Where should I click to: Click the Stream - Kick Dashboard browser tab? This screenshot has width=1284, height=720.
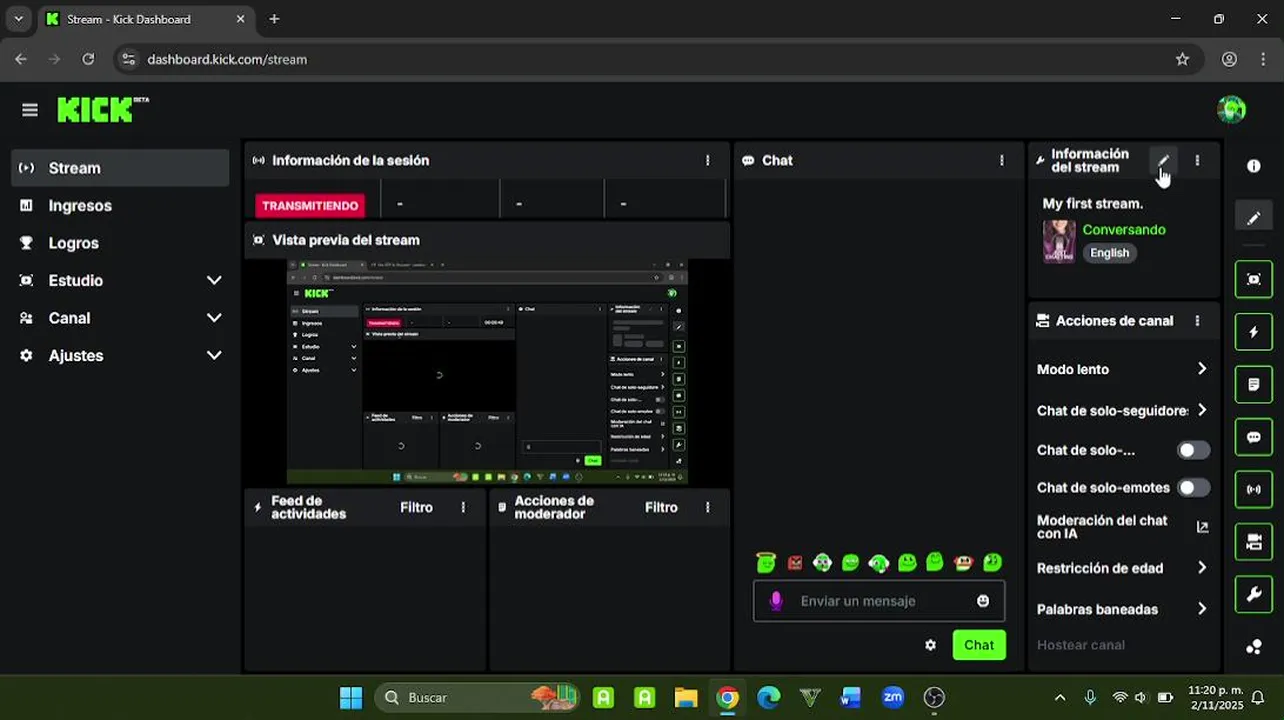[146, 19]
